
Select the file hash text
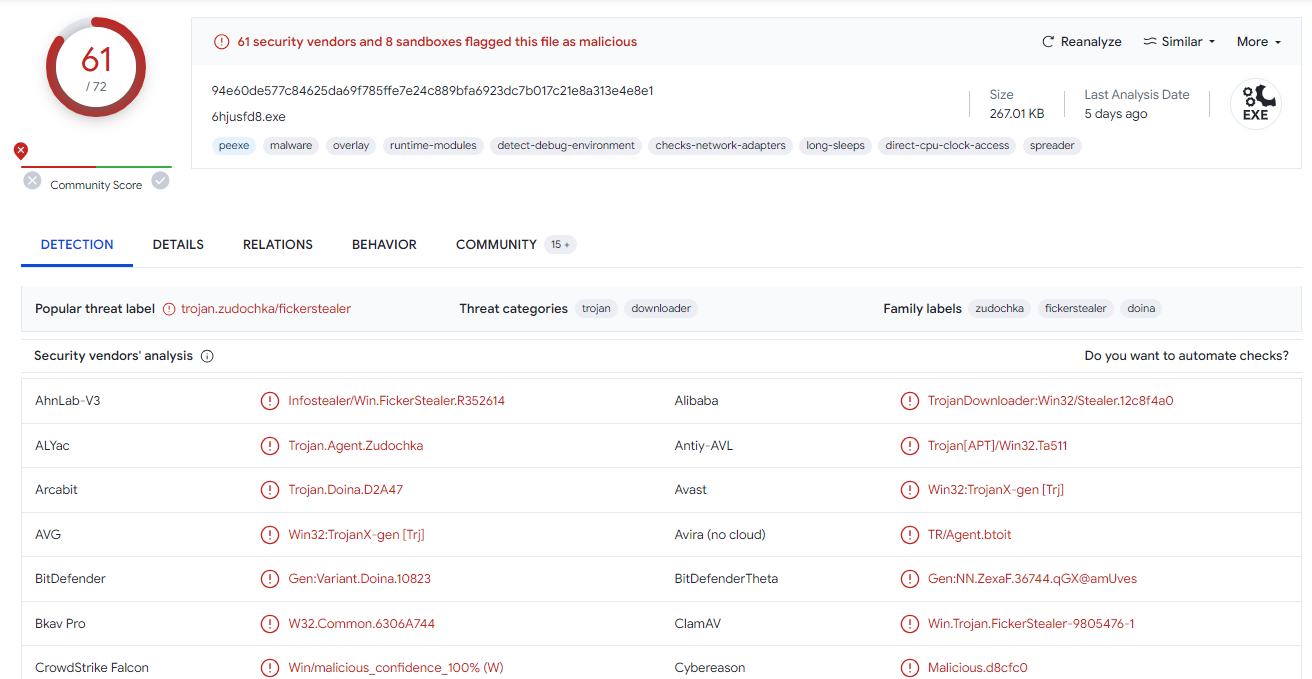point(433,91)
